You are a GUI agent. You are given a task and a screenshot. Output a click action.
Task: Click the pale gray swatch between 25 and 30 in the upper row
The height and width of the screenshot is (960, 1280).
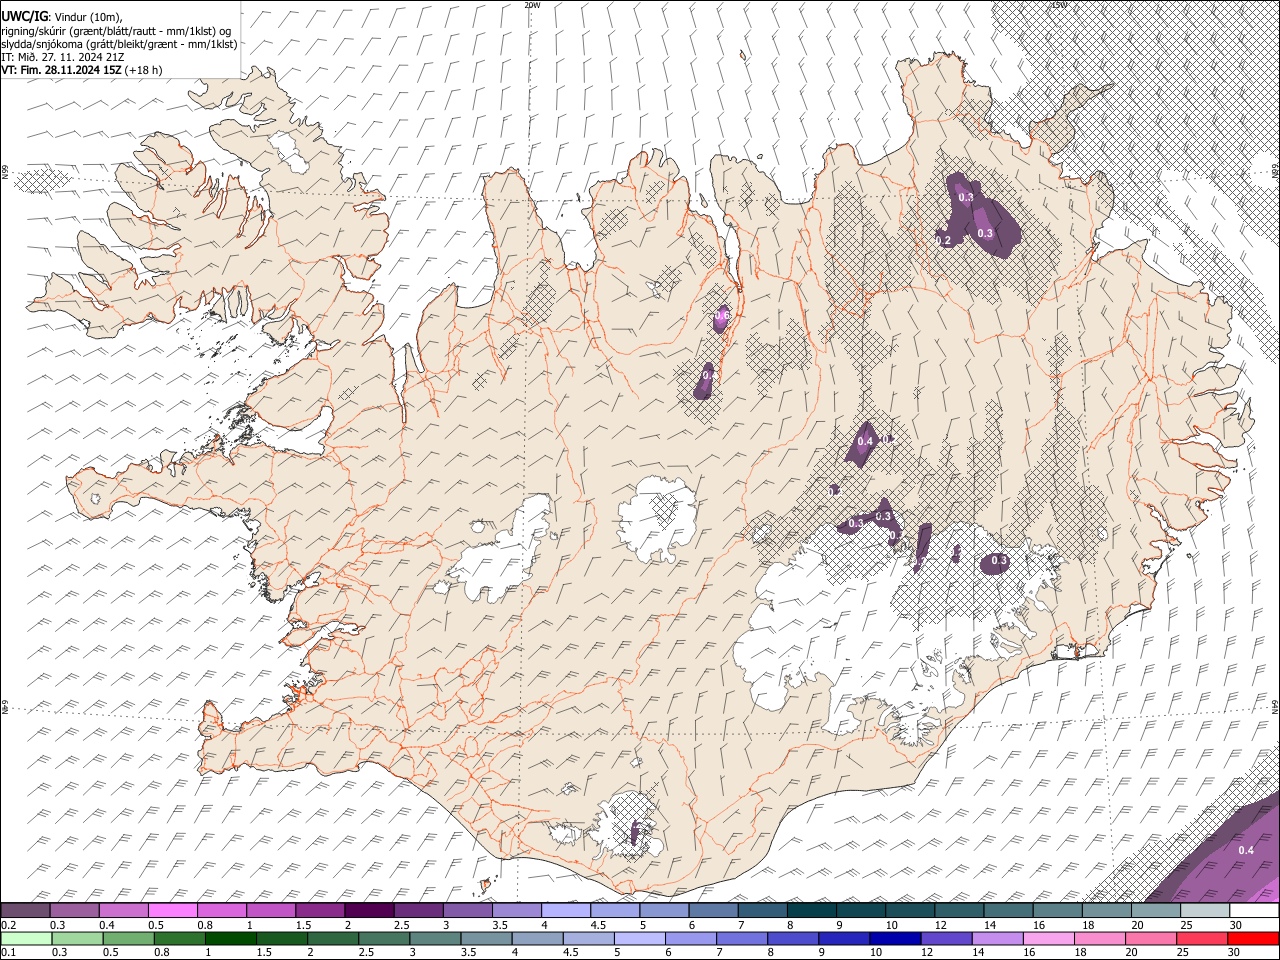[1204, 911]
